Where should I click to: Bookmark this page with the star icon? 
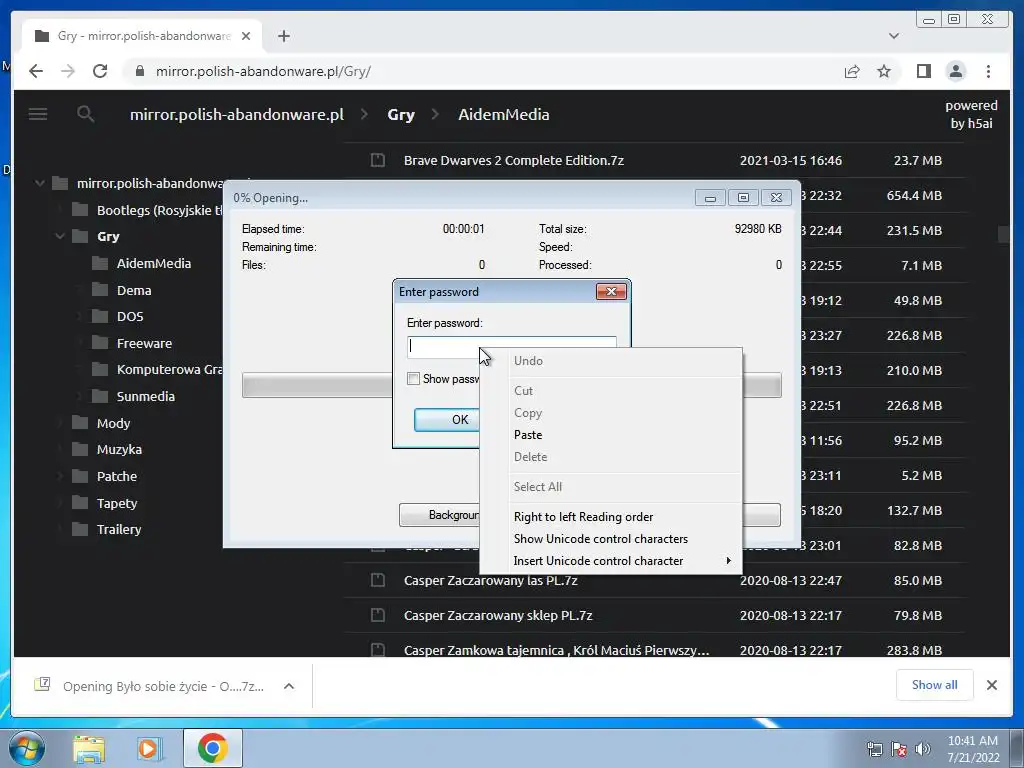click(x=884, y=71)
